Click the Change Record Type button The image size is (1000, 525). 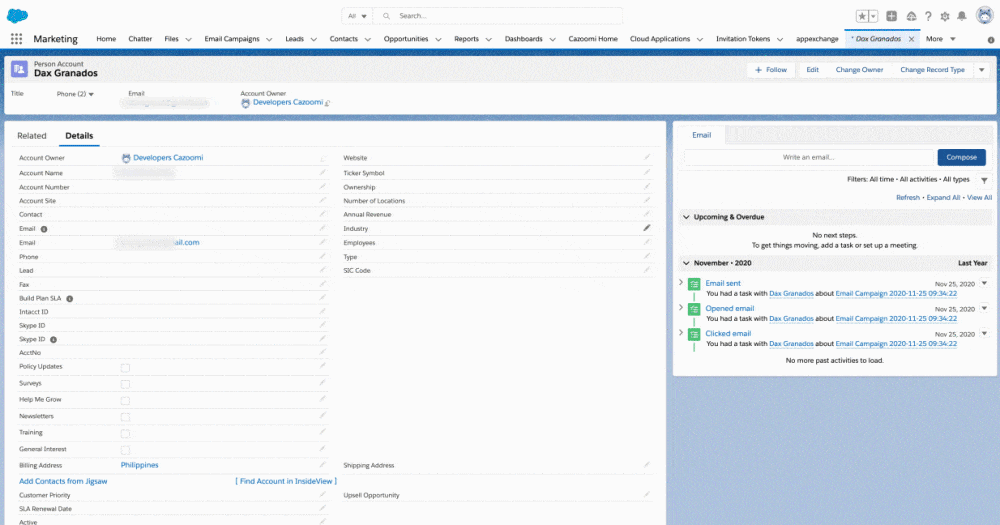[x=932, y=70]
